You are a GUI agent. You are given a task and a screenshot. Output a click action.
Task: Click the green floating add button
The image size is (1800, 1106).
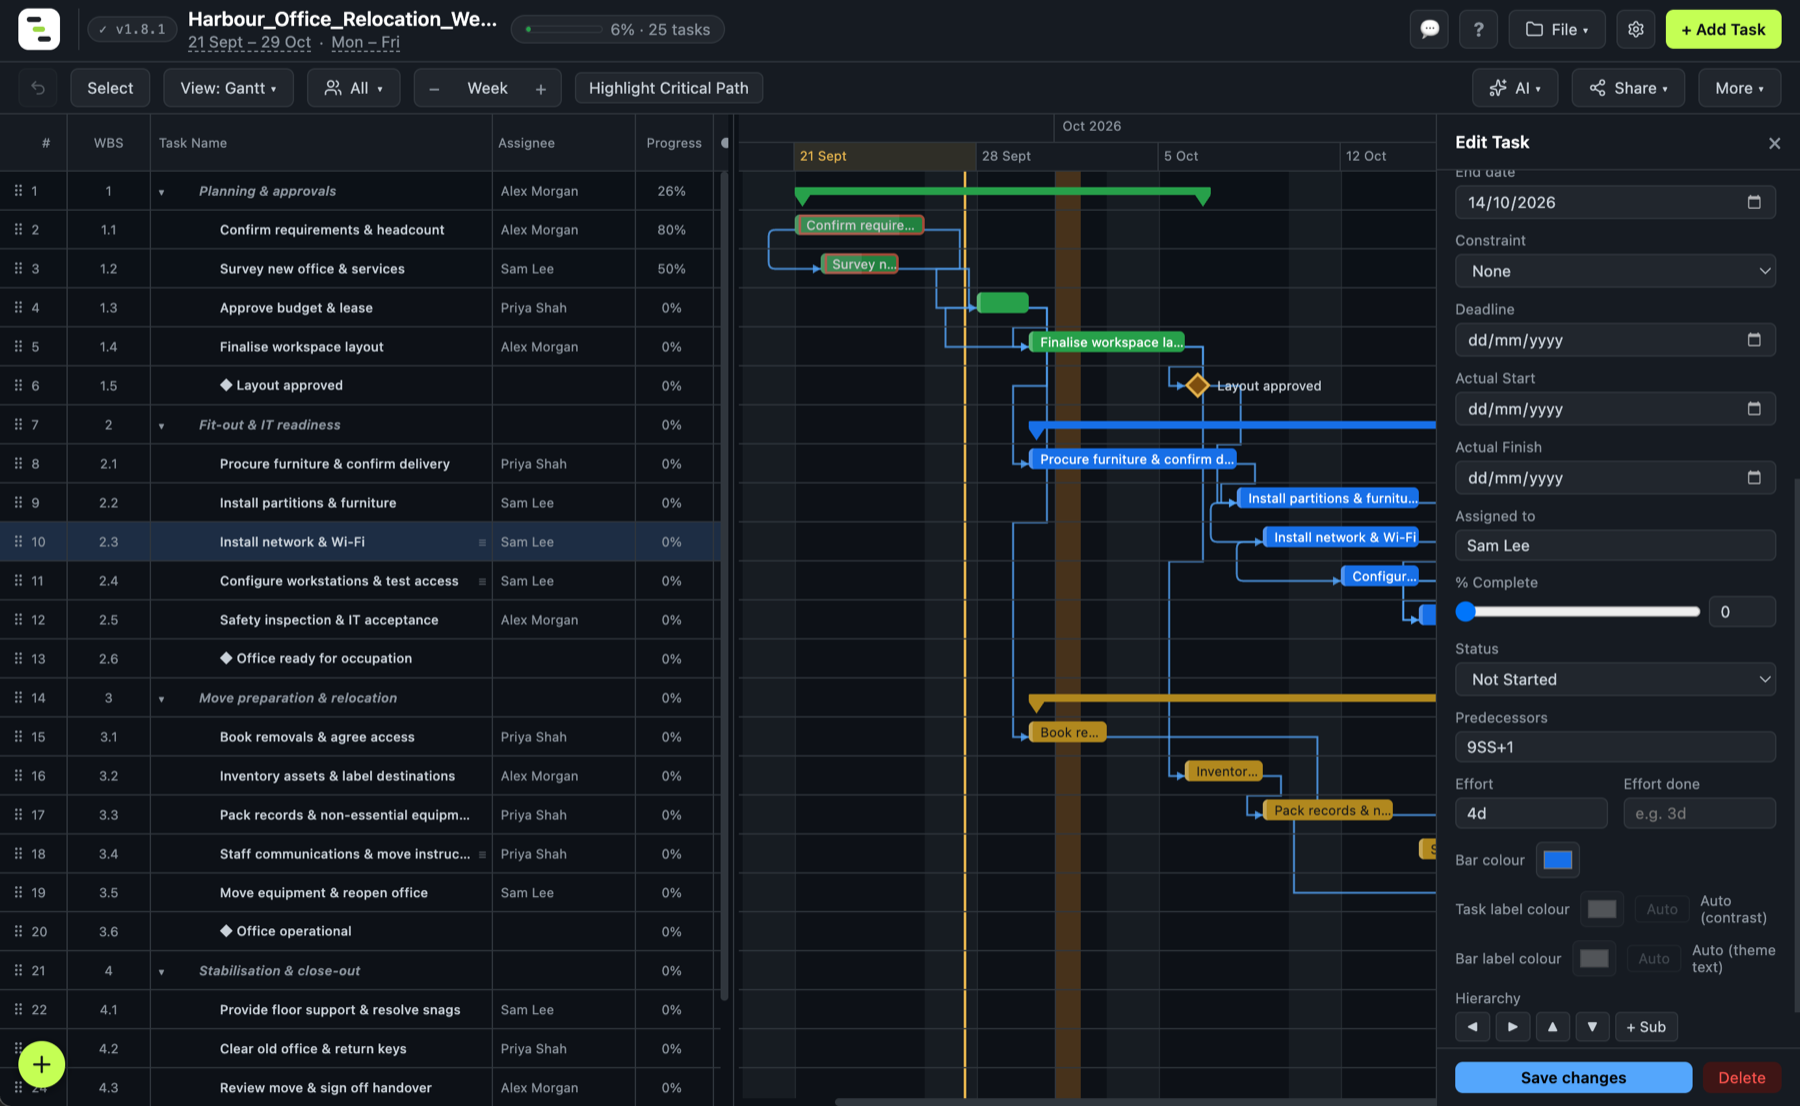point(41,1064)
